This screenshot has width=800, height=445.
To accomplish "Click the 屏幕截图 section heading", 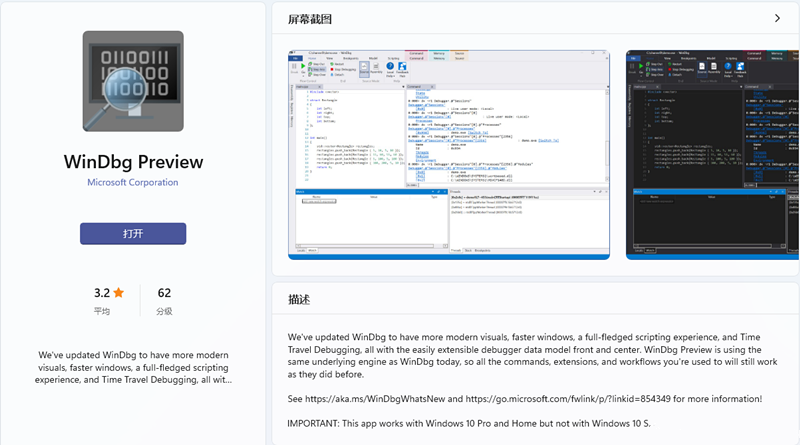I will 309,19.
